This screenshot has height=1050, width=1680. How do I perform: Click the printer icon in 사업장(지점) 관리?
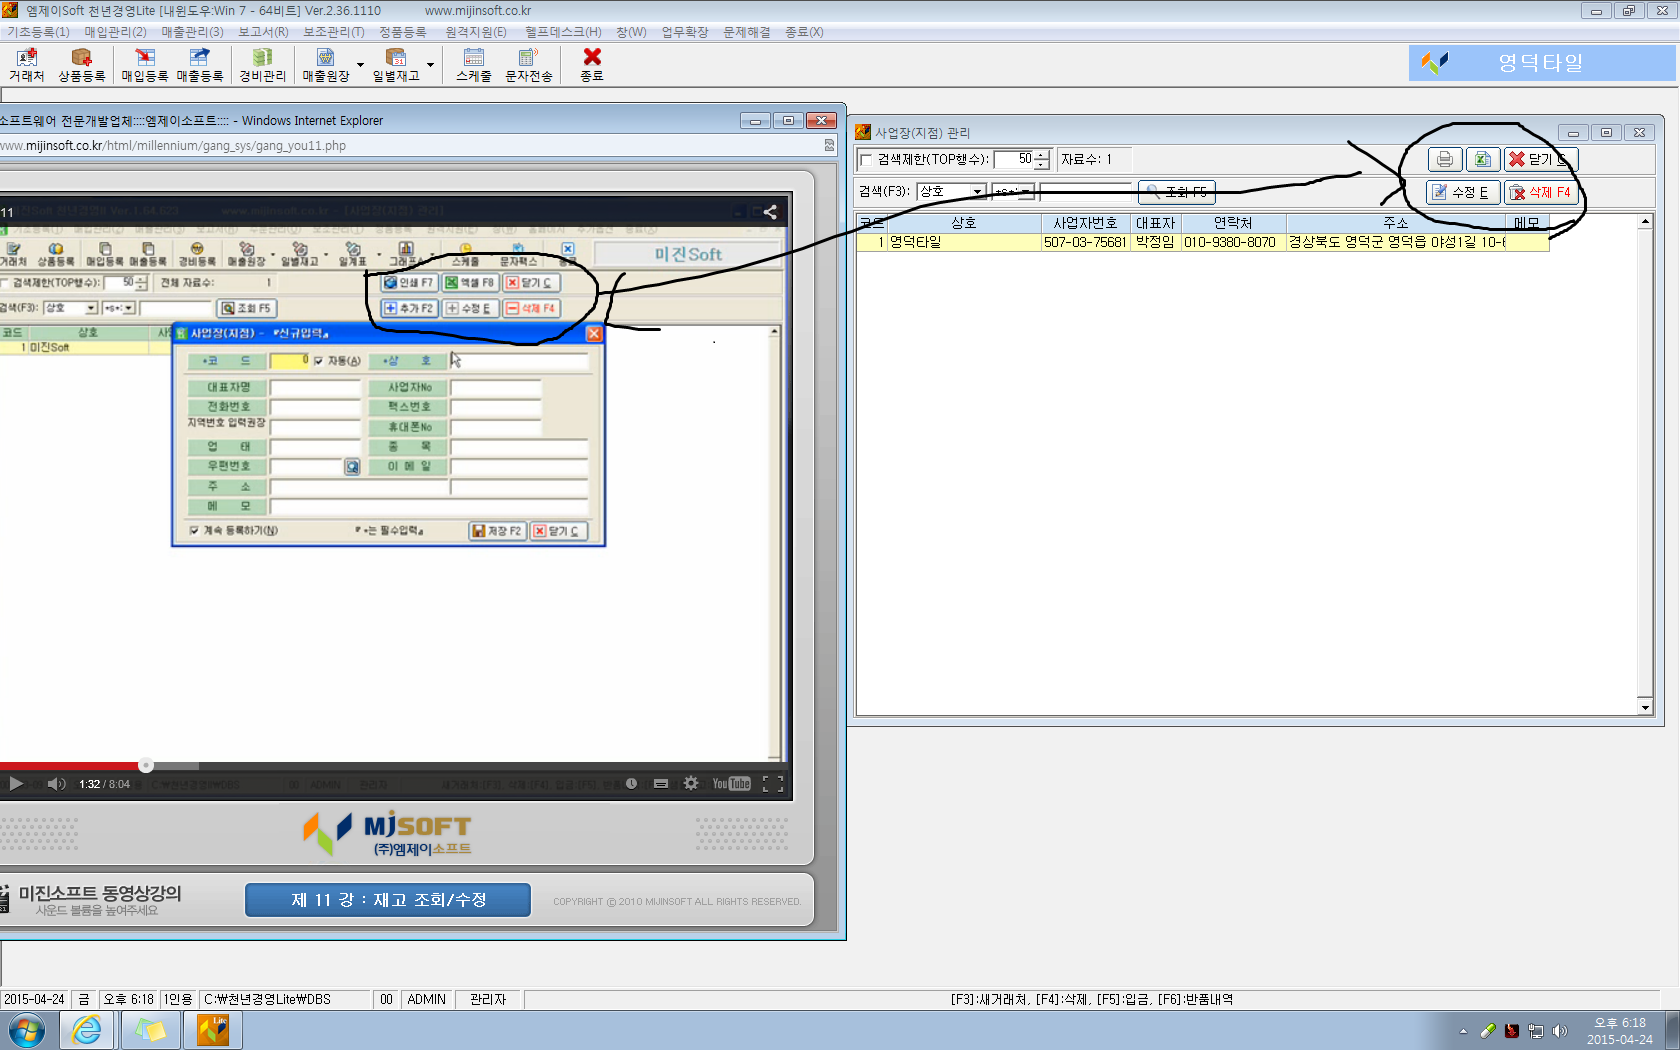coord(1444,159)
